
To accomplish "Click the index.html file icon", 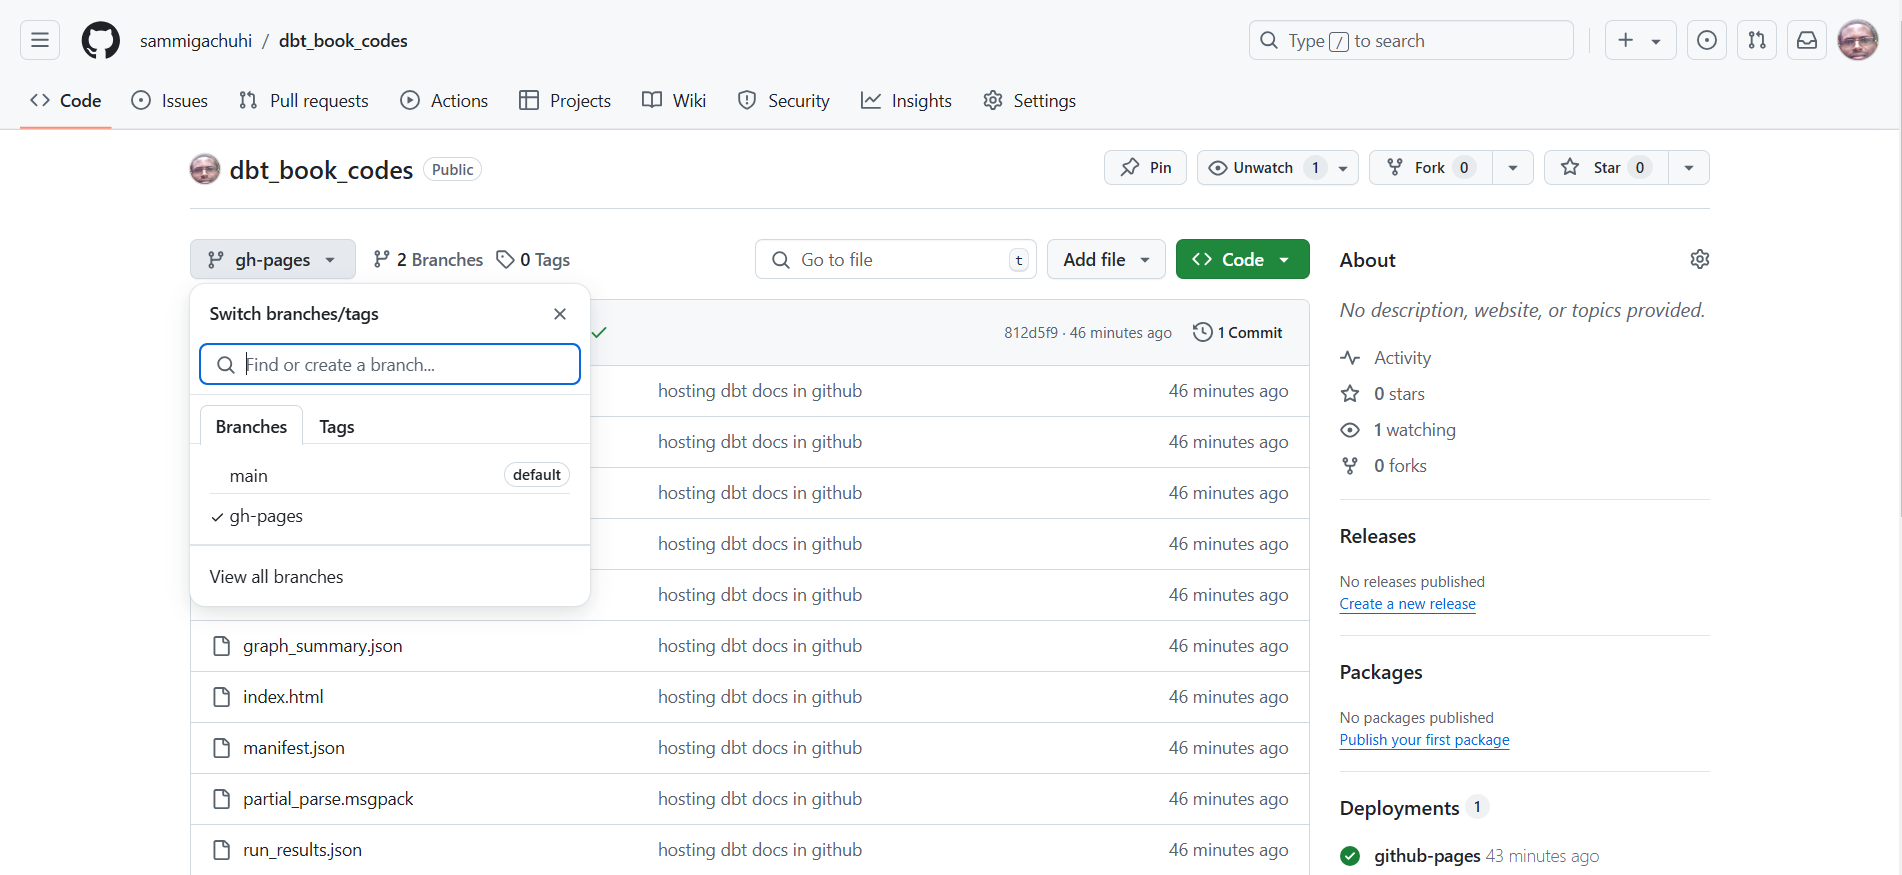I will tap(222, 697).
